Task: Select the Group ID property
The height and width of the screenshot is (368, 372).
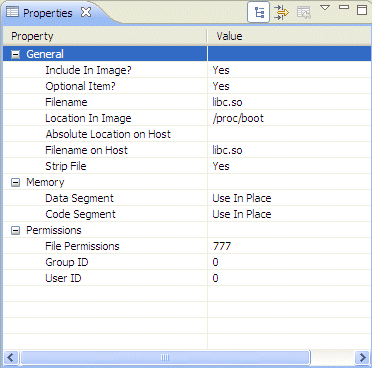Action: [67, 262]
